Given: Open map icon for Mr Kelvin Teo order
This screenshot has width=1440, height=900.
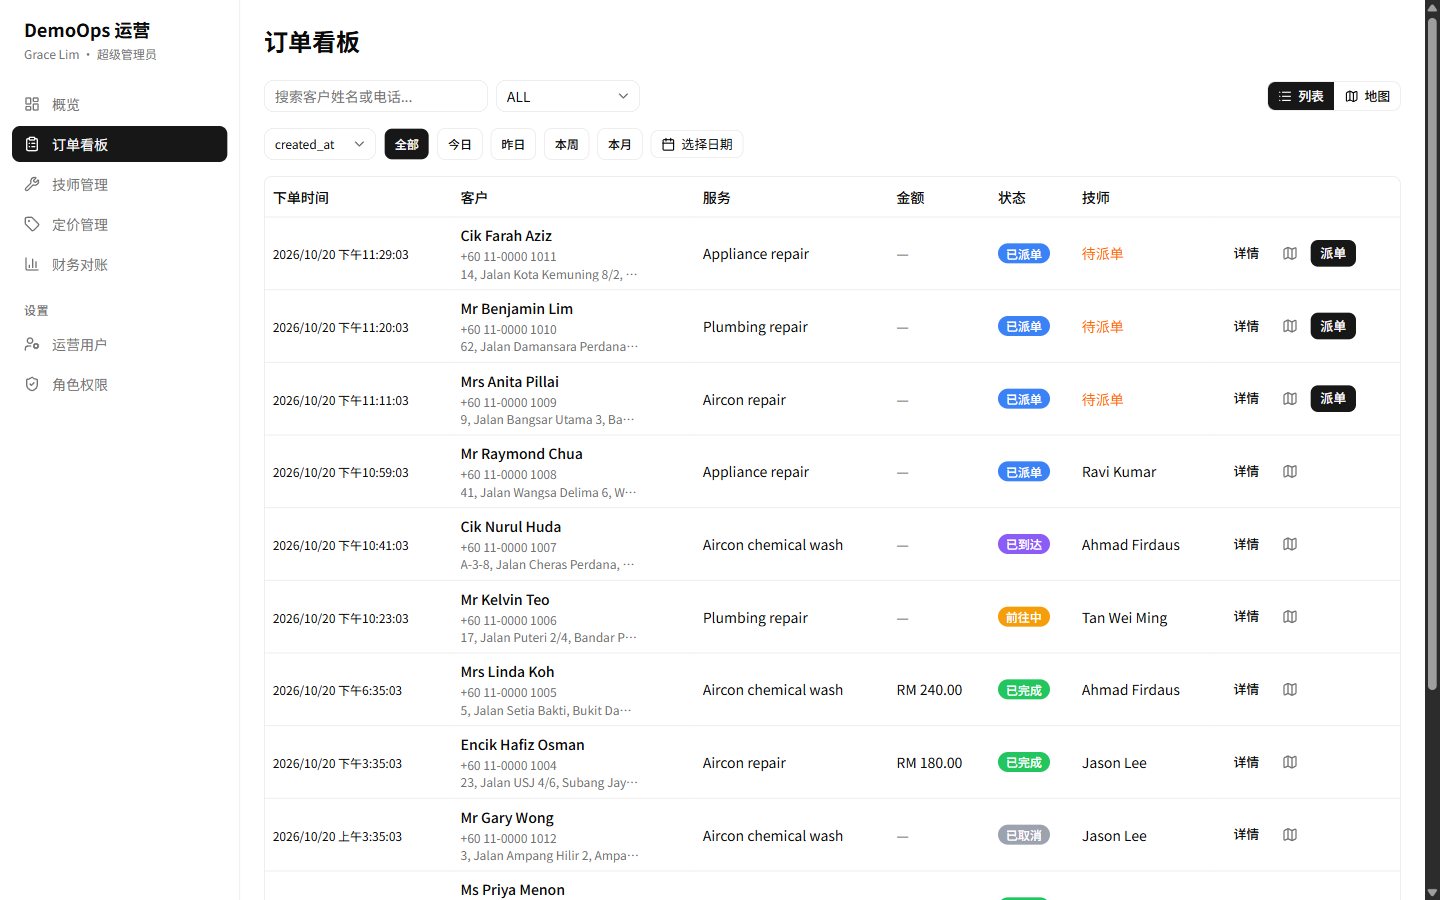Looking at the screenshot, I should pyautogui.click(x=1290, y=617).
